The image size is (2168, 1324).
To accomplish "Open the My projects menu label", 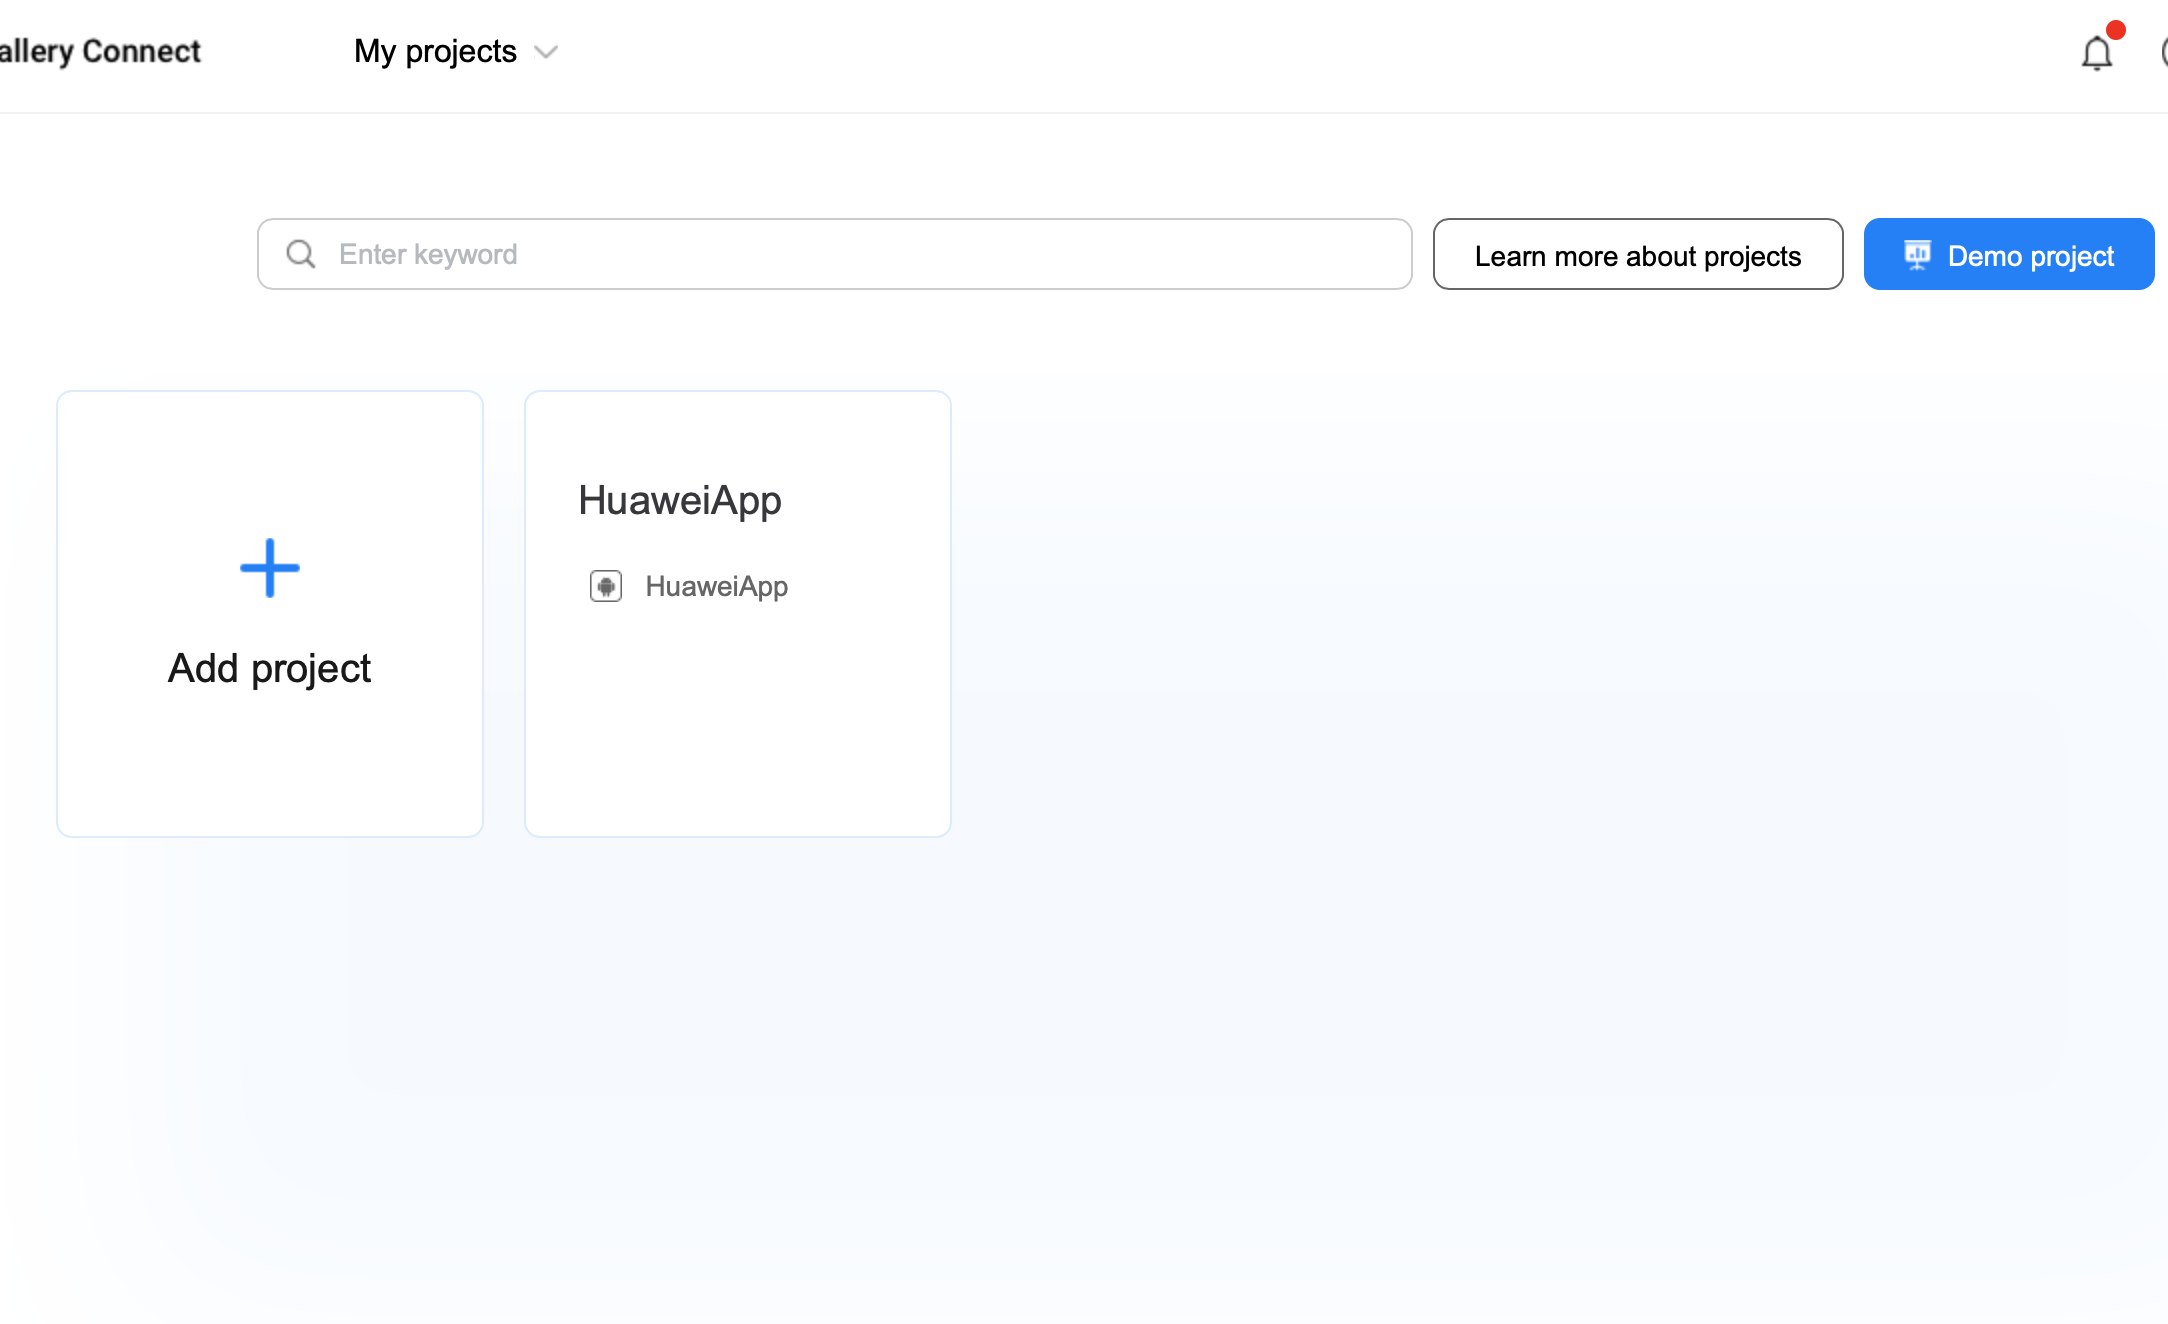I will tap(435, 51).
